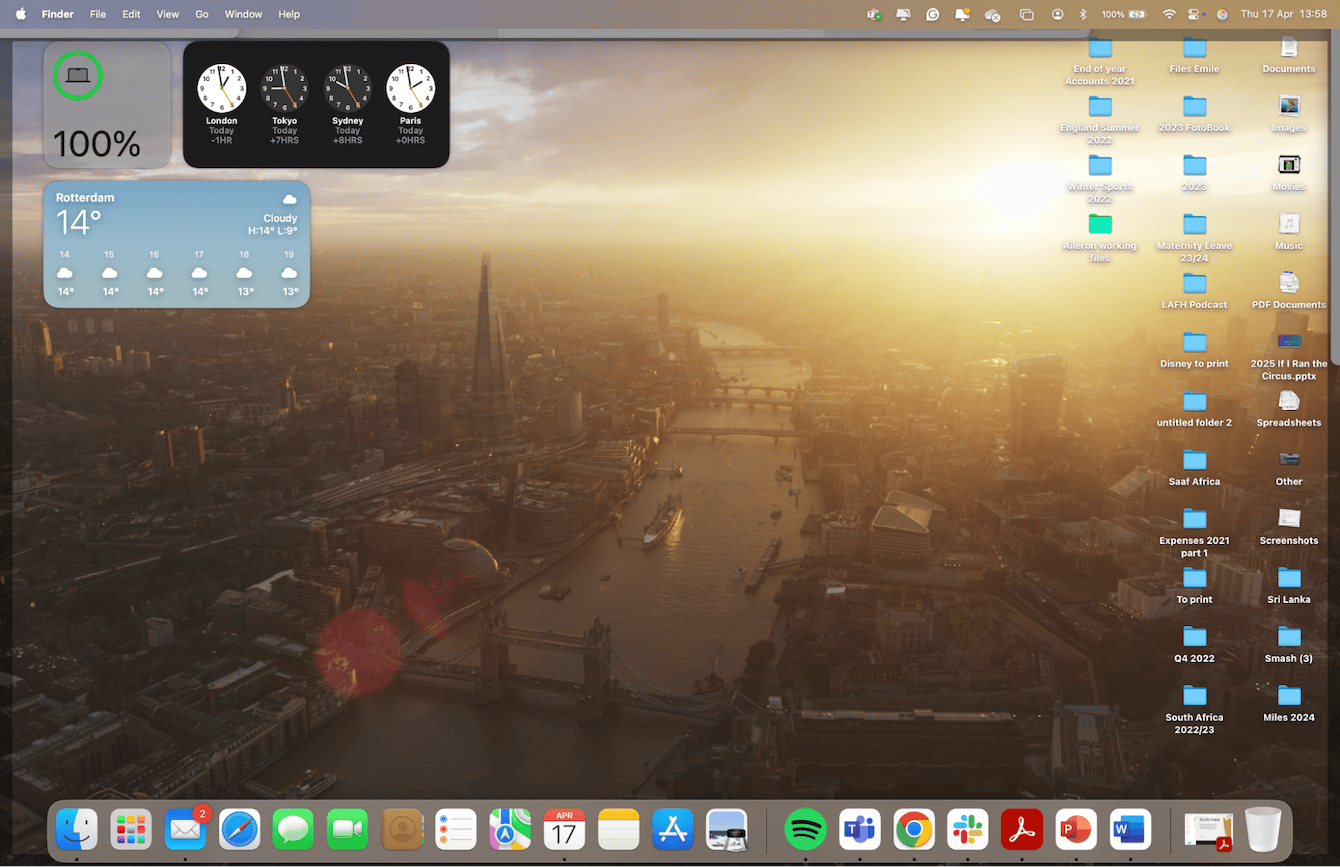
Task: Open Mail showing 2 unread messages
Action: click(184, 829)
